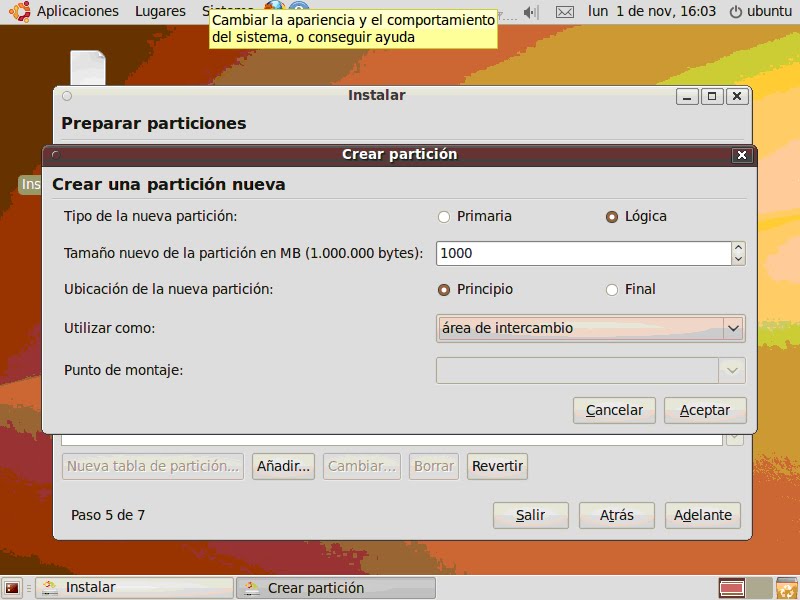Click the document icon on the desktop
The height and width of the screenshot is (600, 800).
click(x=88, y=68)
